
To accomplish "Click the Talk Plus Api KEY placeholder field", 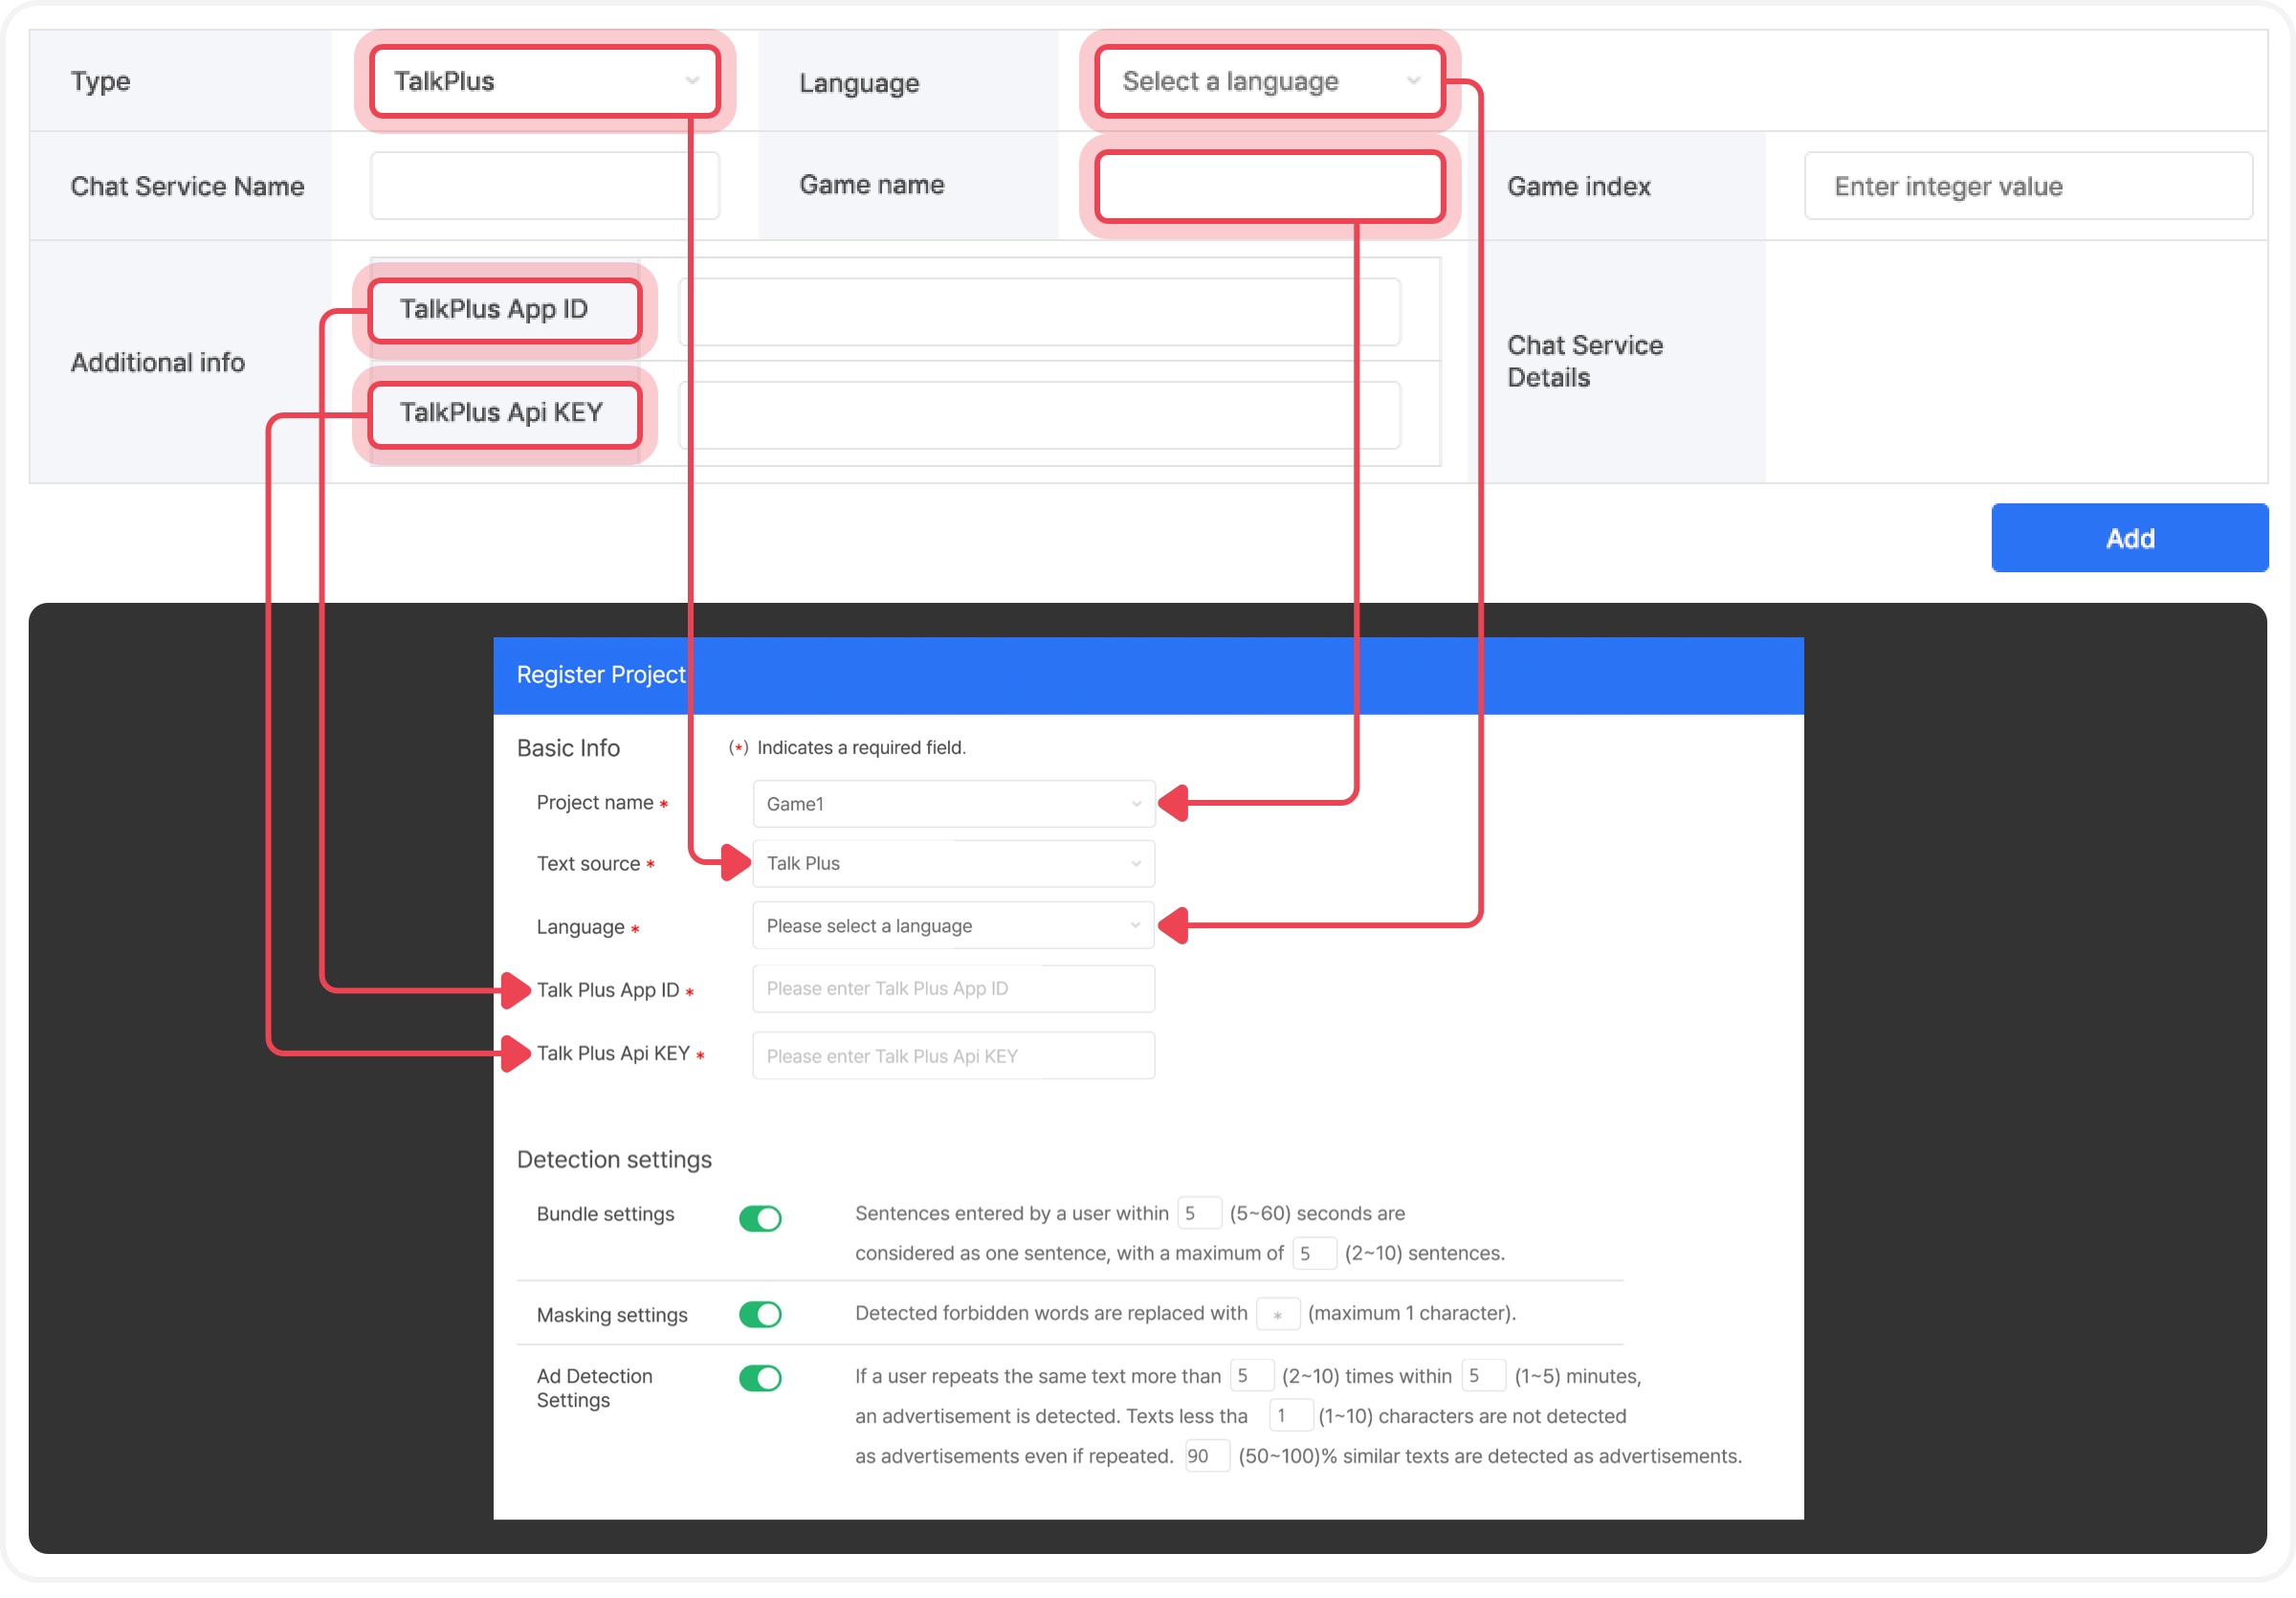I will pyautogui.click(x=952, y=1056).
